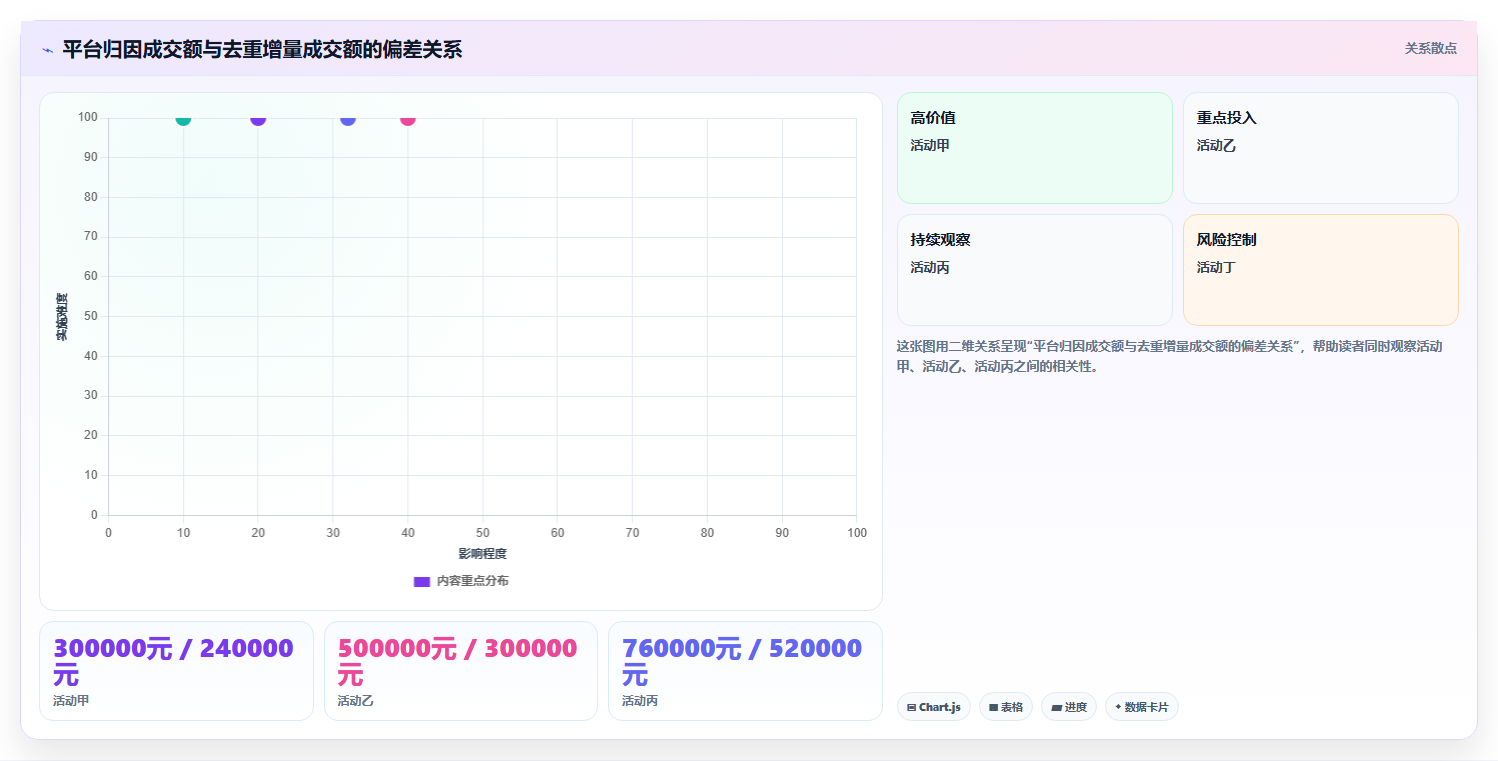Toggle the 内容重点分布 legend item
Image resolution: width=1498 pixels, height=761 pixels.
point(461,581)
